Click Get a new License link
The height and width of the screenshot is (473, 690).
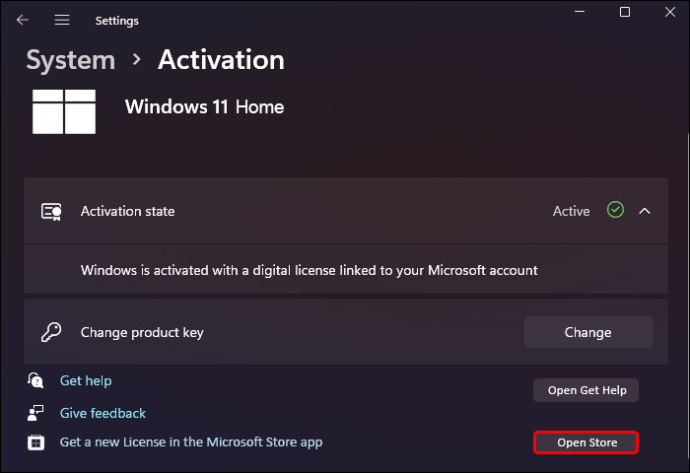click(191, 442)
